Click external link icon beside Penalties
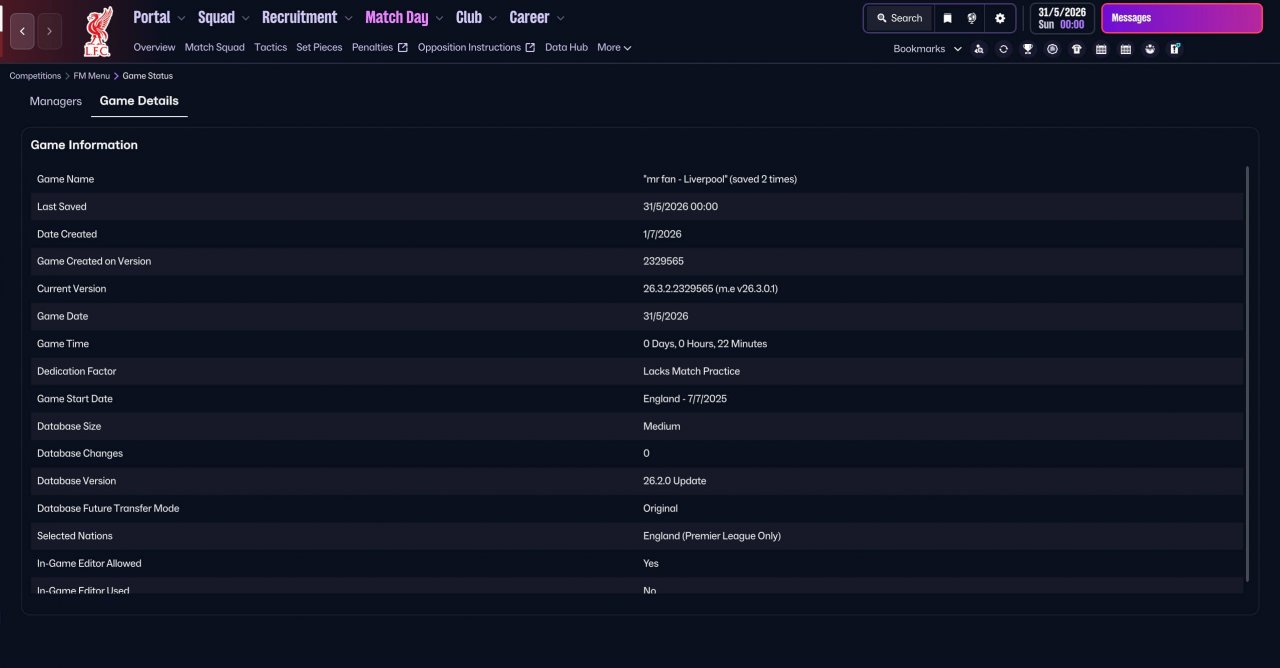Viewport: 1280px width, 668px height. click(x=403, y=47)
